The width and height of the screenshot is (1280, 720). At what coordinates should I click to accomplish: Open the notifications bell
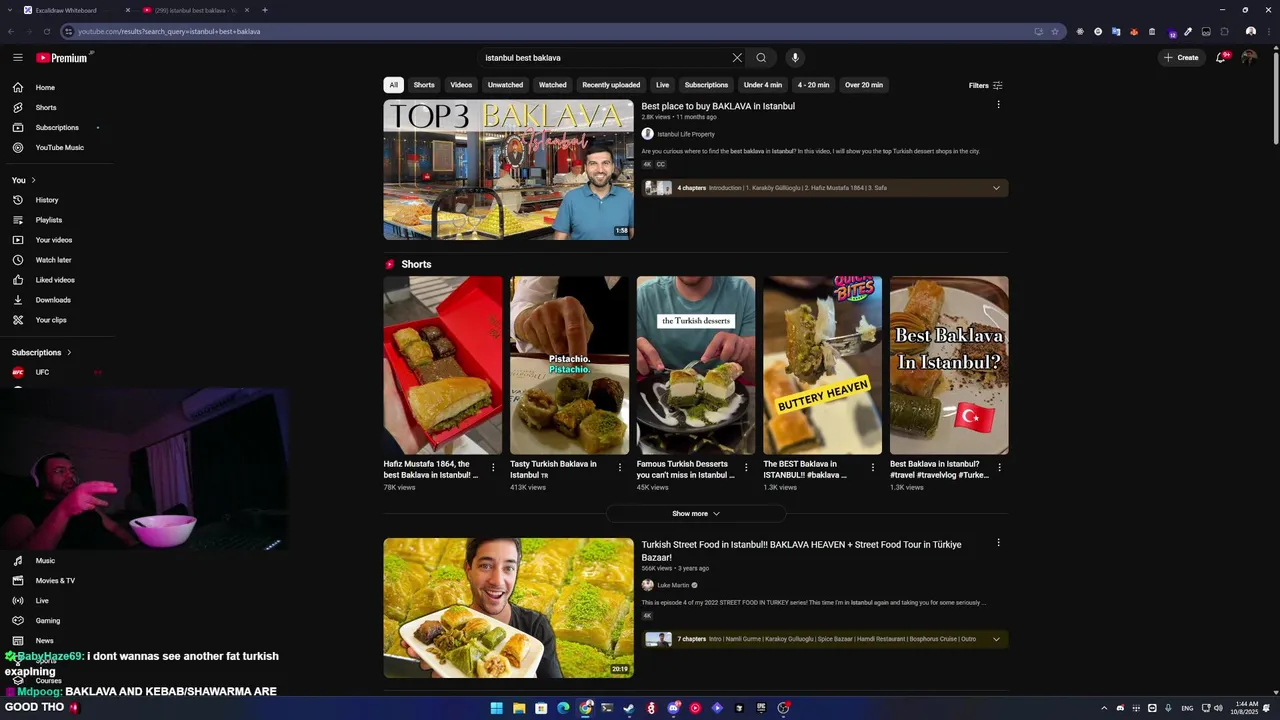point(1221,58)
